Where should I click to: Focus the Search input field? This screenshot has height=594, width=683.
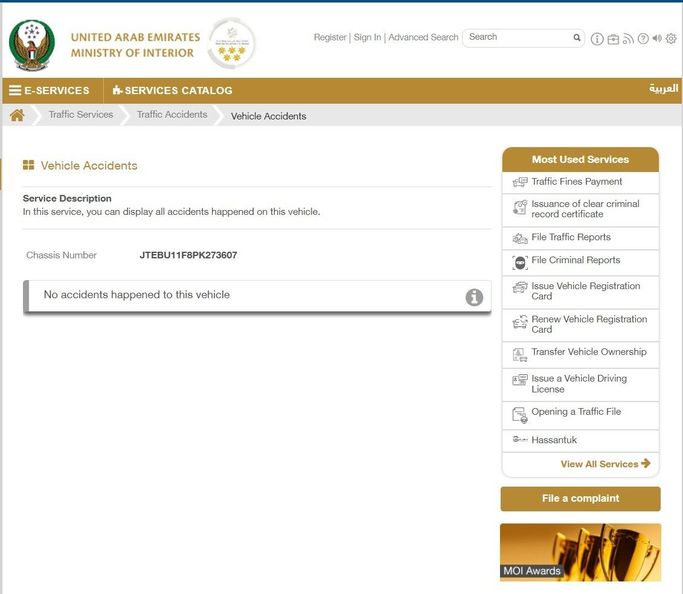(x=517, y=37)
